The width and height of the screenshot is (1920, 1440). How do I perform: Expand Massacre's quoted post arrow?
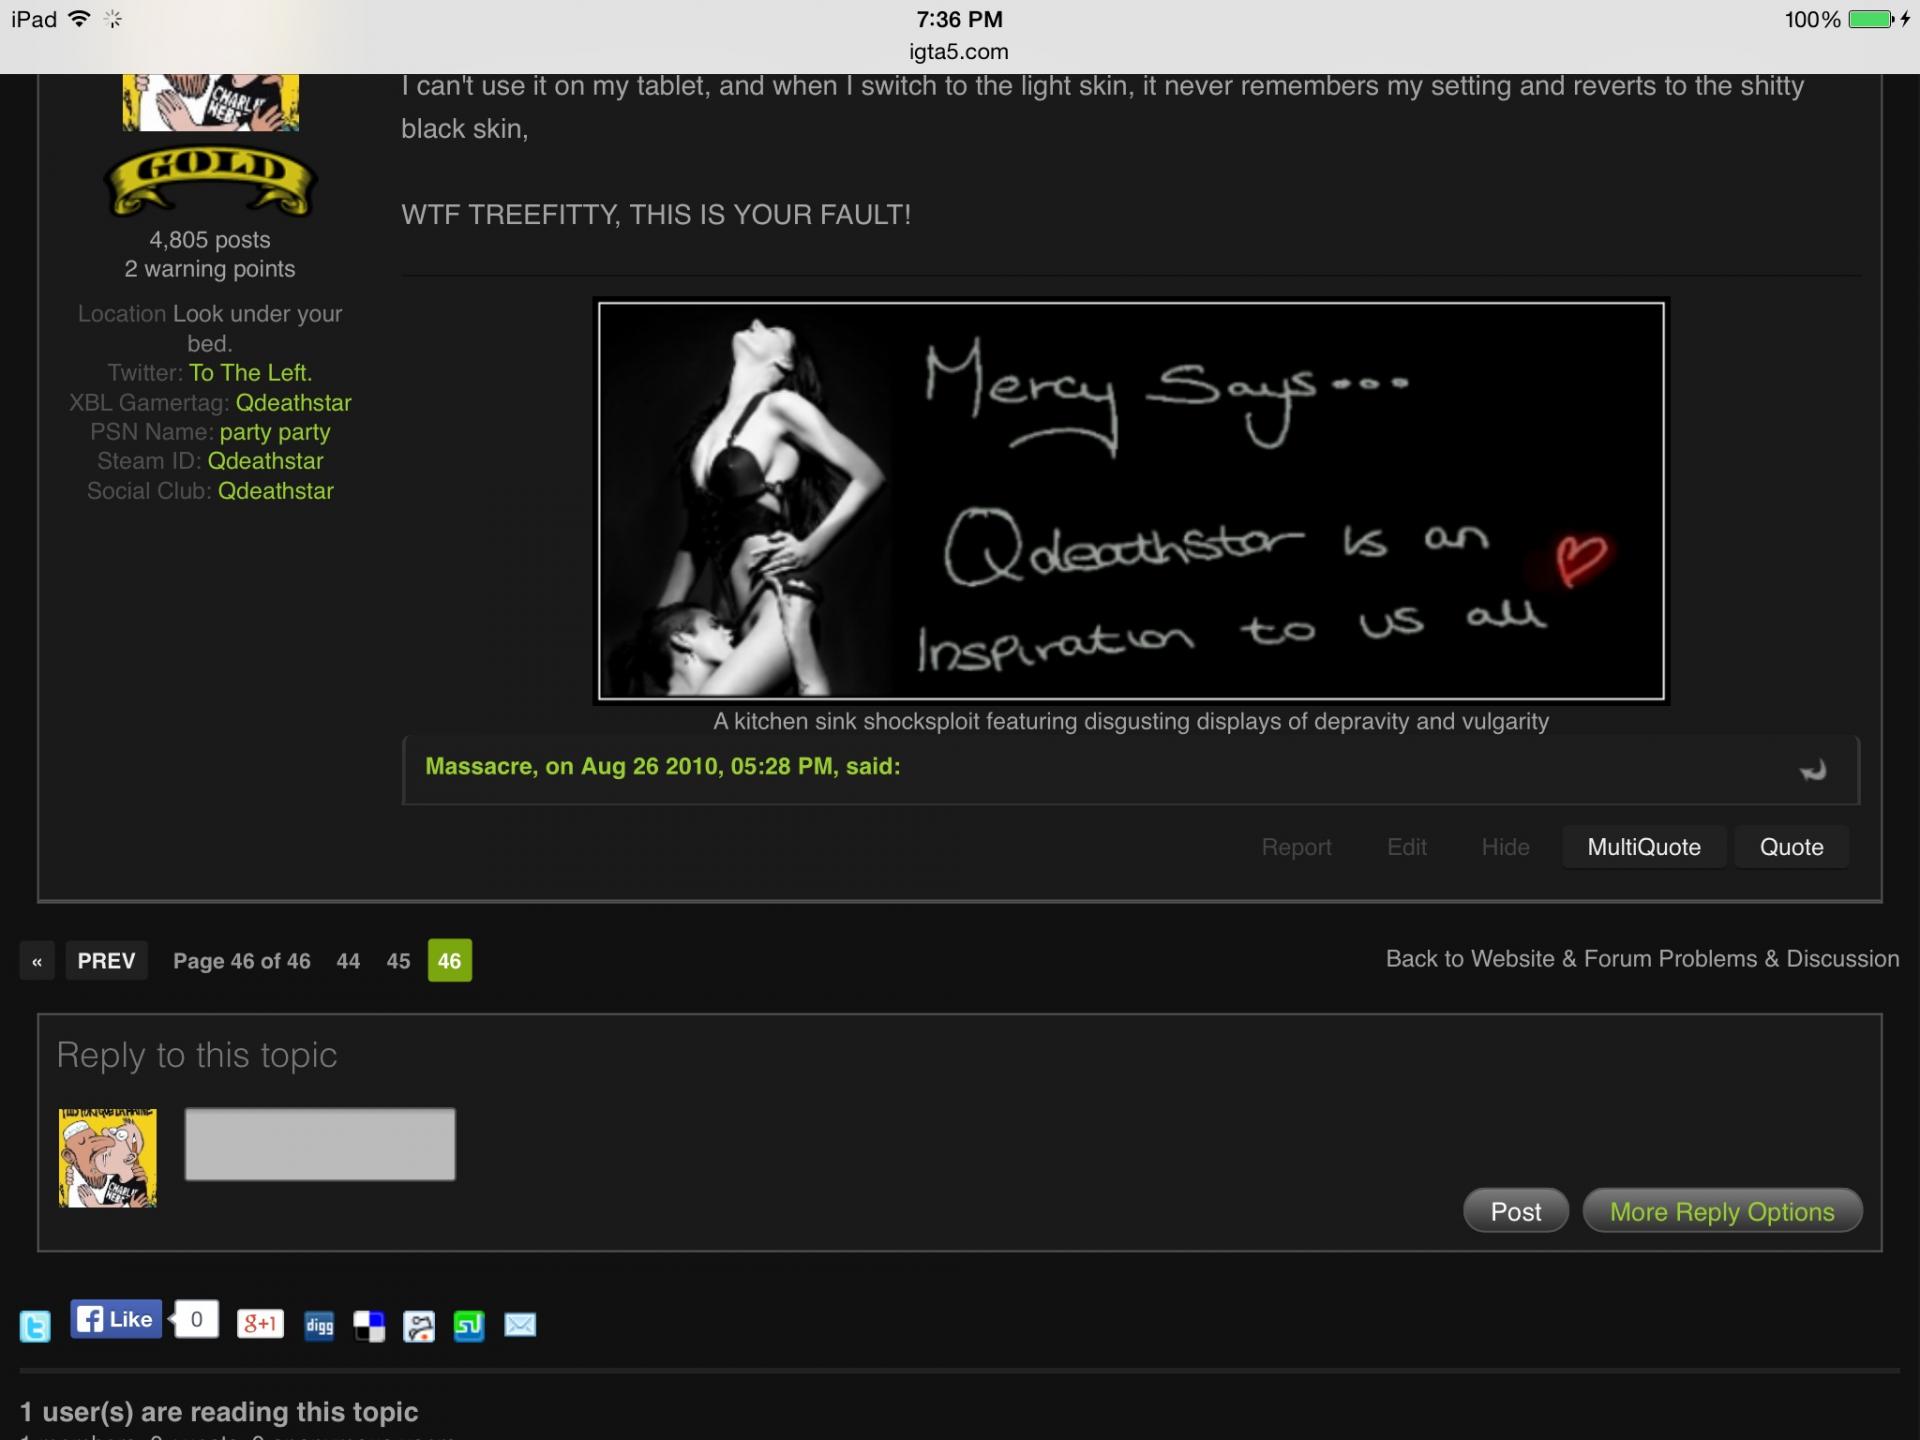point(1813,770)
